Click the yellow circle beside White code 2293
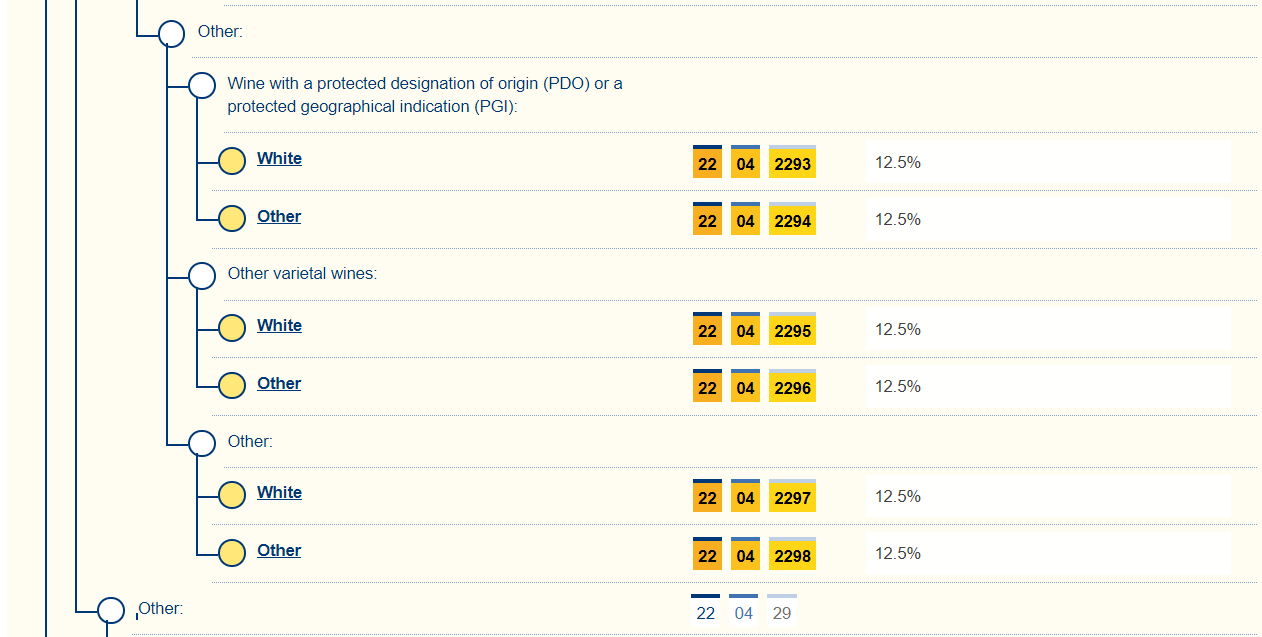Image resolution: width=1262 pixels, height=637 pixels. (232, 161)
